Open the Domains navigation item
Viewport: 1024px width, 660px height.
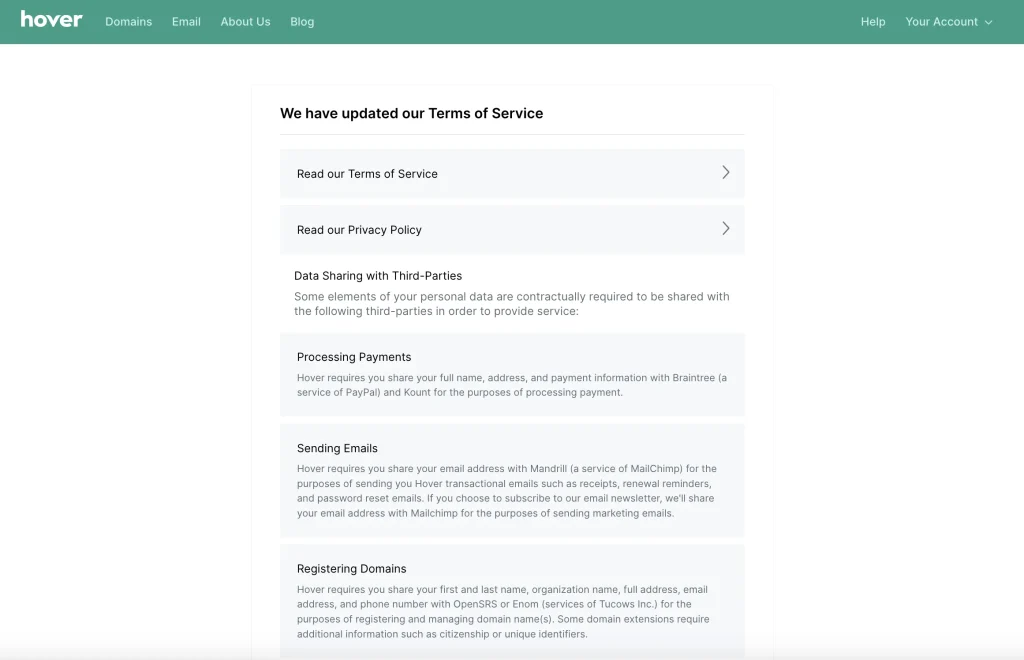(x=129, y=22)
